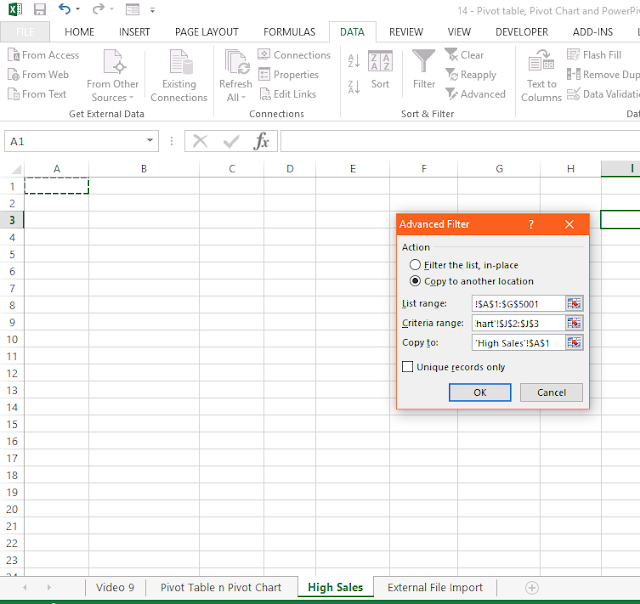Select the whole sheet corner button

(16, 169)
